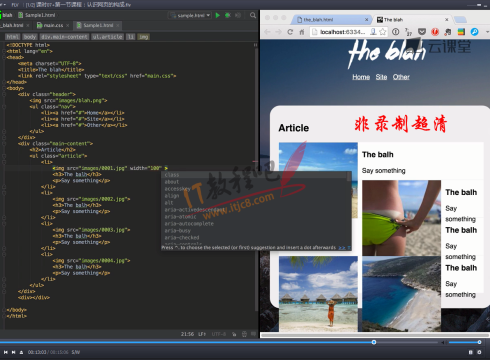Bookmark page with the star icon

(383, 32)
